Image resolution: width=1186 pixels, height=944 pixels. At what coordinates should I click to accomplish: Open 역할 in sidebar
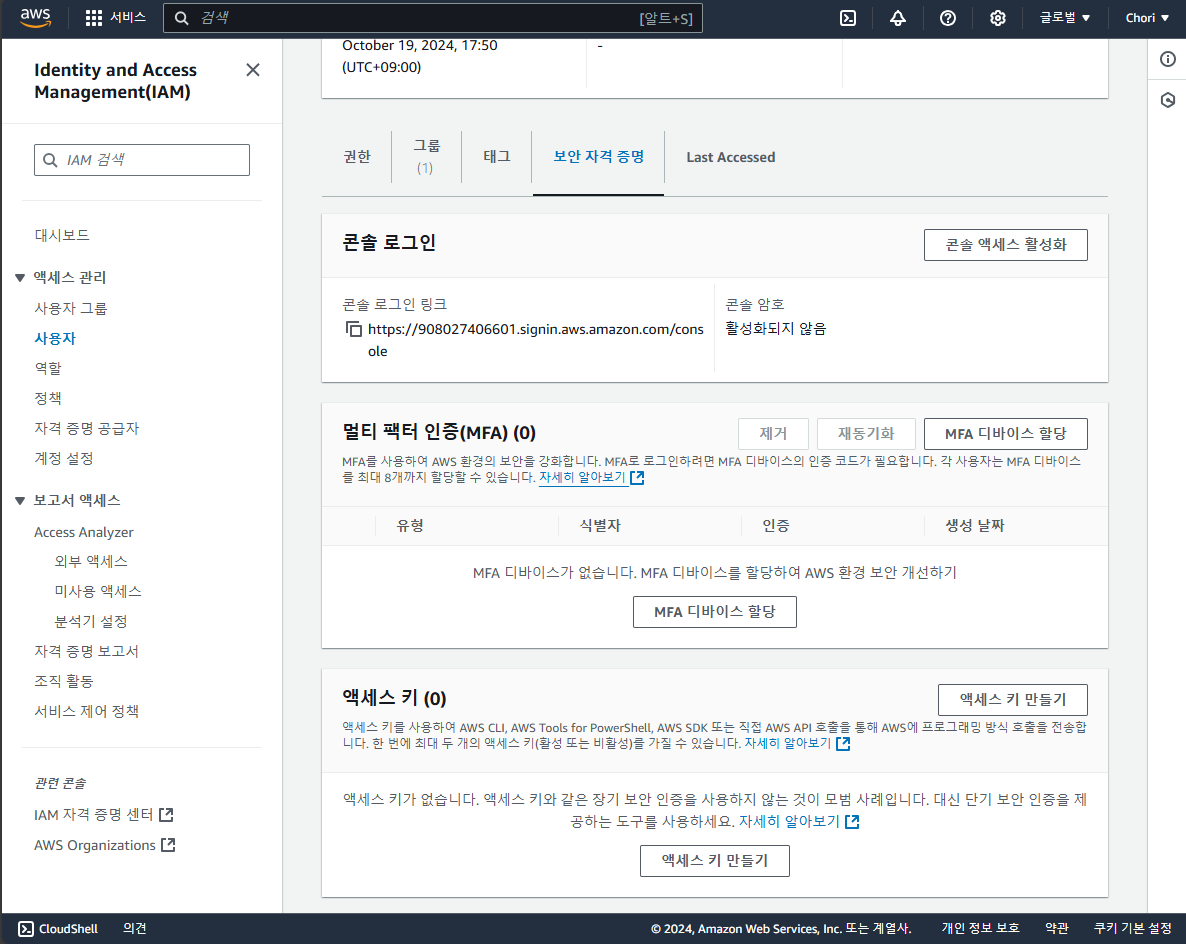point(48,368)
